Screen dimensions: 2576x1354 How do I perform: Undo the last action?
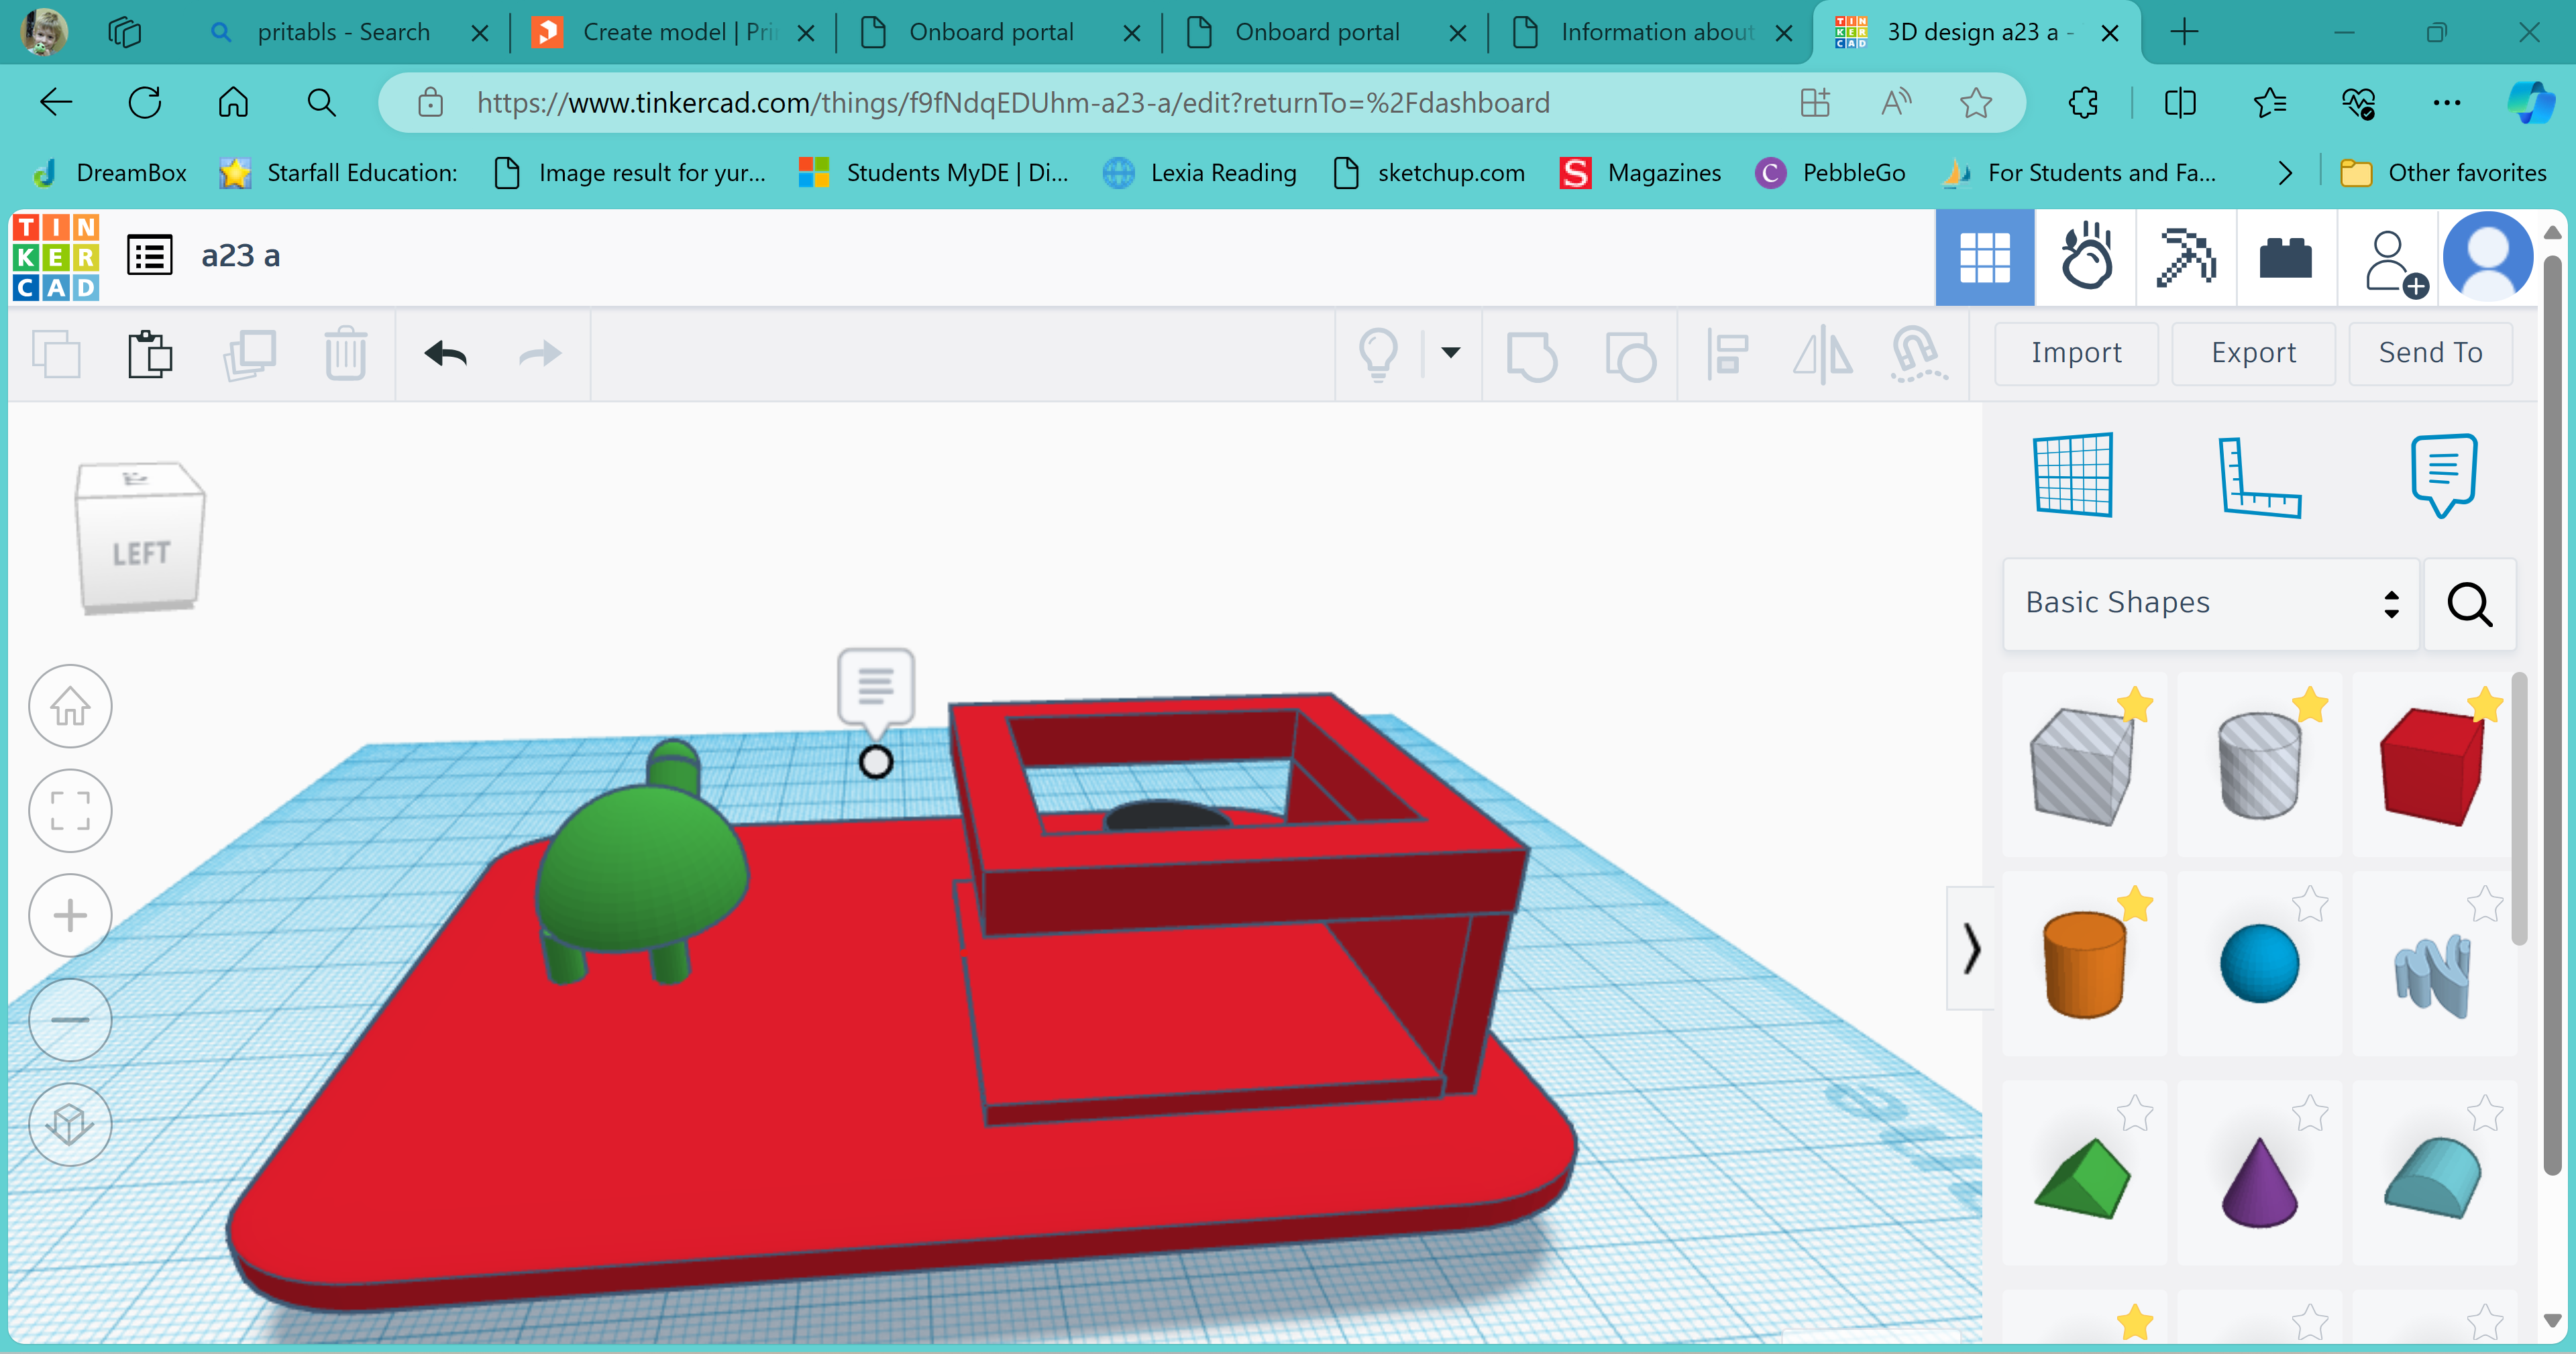446,354
